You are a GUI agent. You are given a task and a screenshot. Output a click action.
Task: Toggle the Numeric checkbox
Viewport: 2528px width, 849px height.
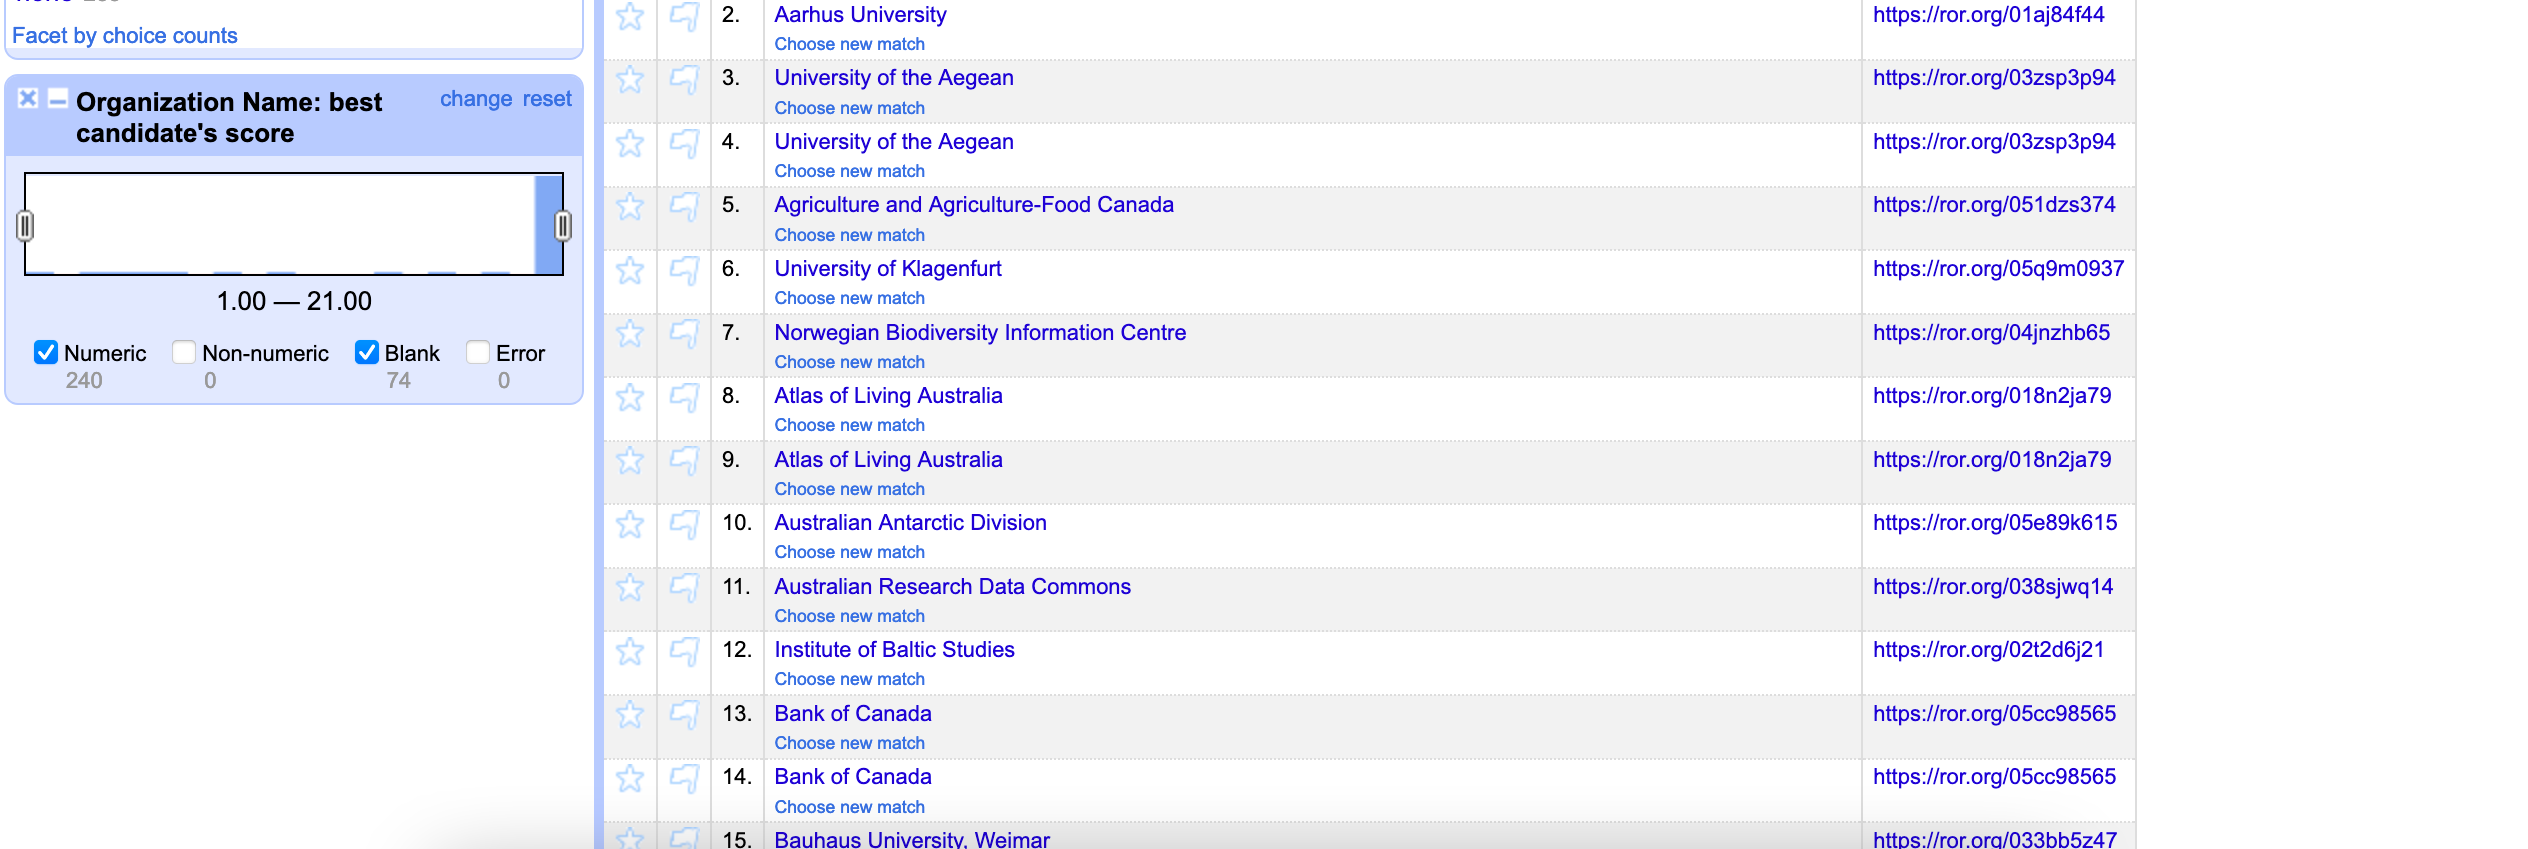(x=46, y=352)
